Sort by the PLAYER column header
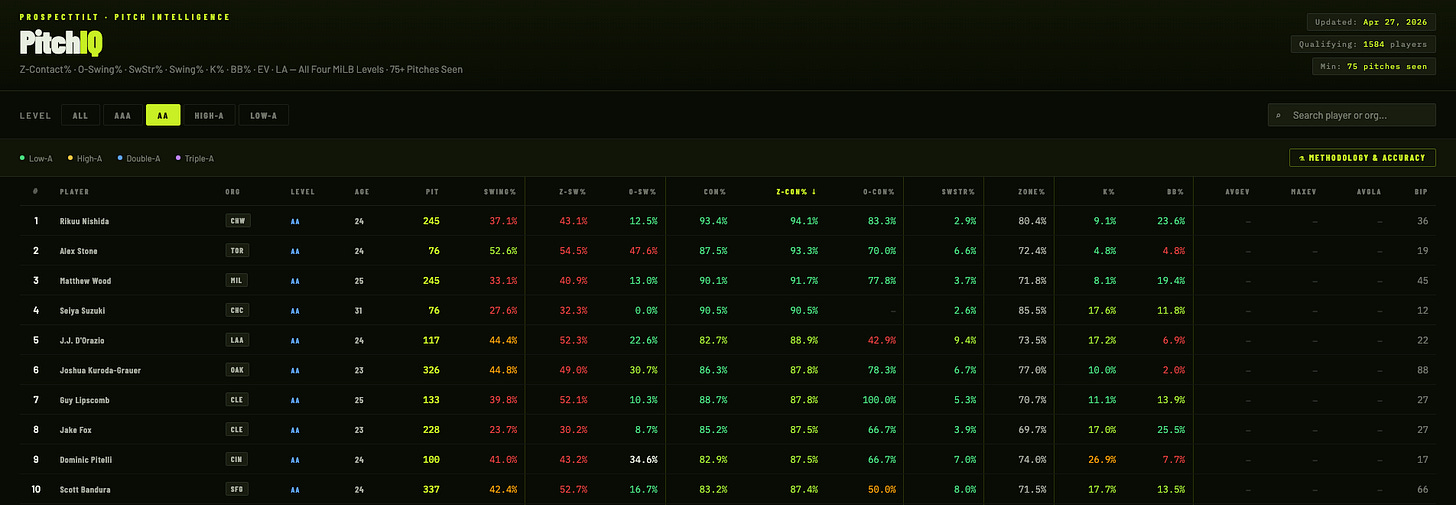1456x505 pixels. pos(74,190)
